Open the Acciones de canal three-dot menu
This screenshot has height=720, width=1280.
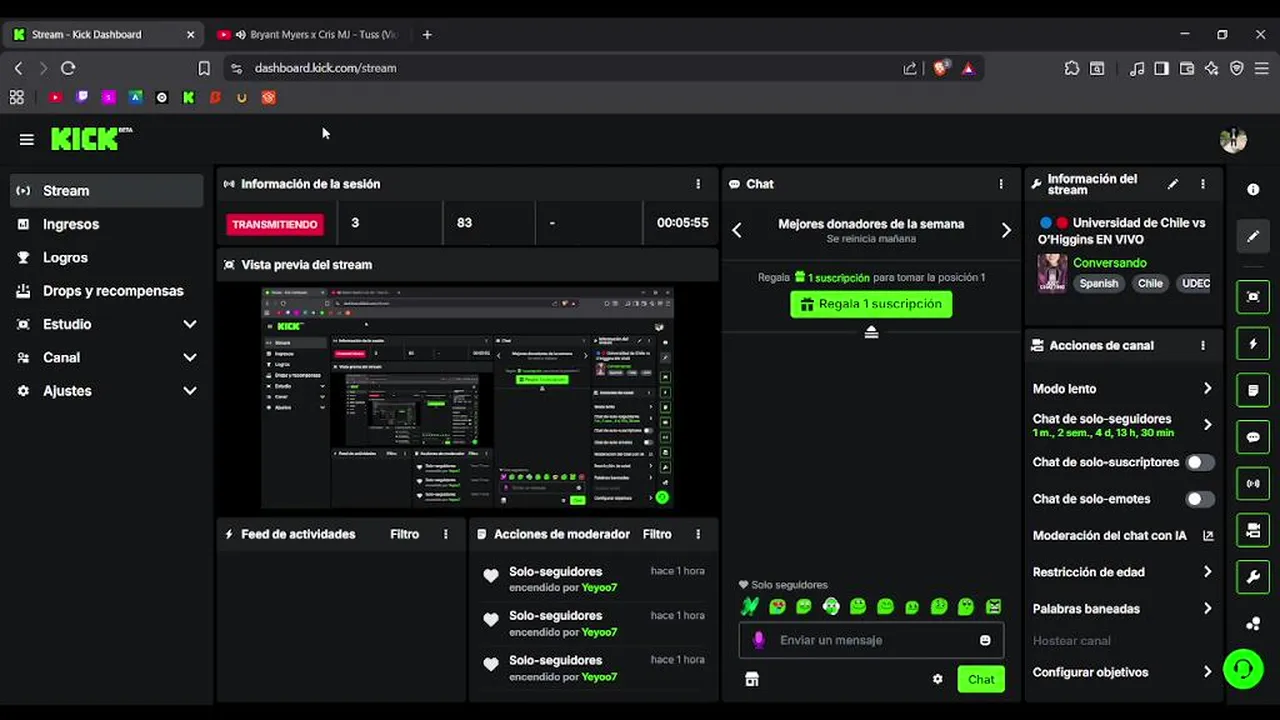[1202, 345]
